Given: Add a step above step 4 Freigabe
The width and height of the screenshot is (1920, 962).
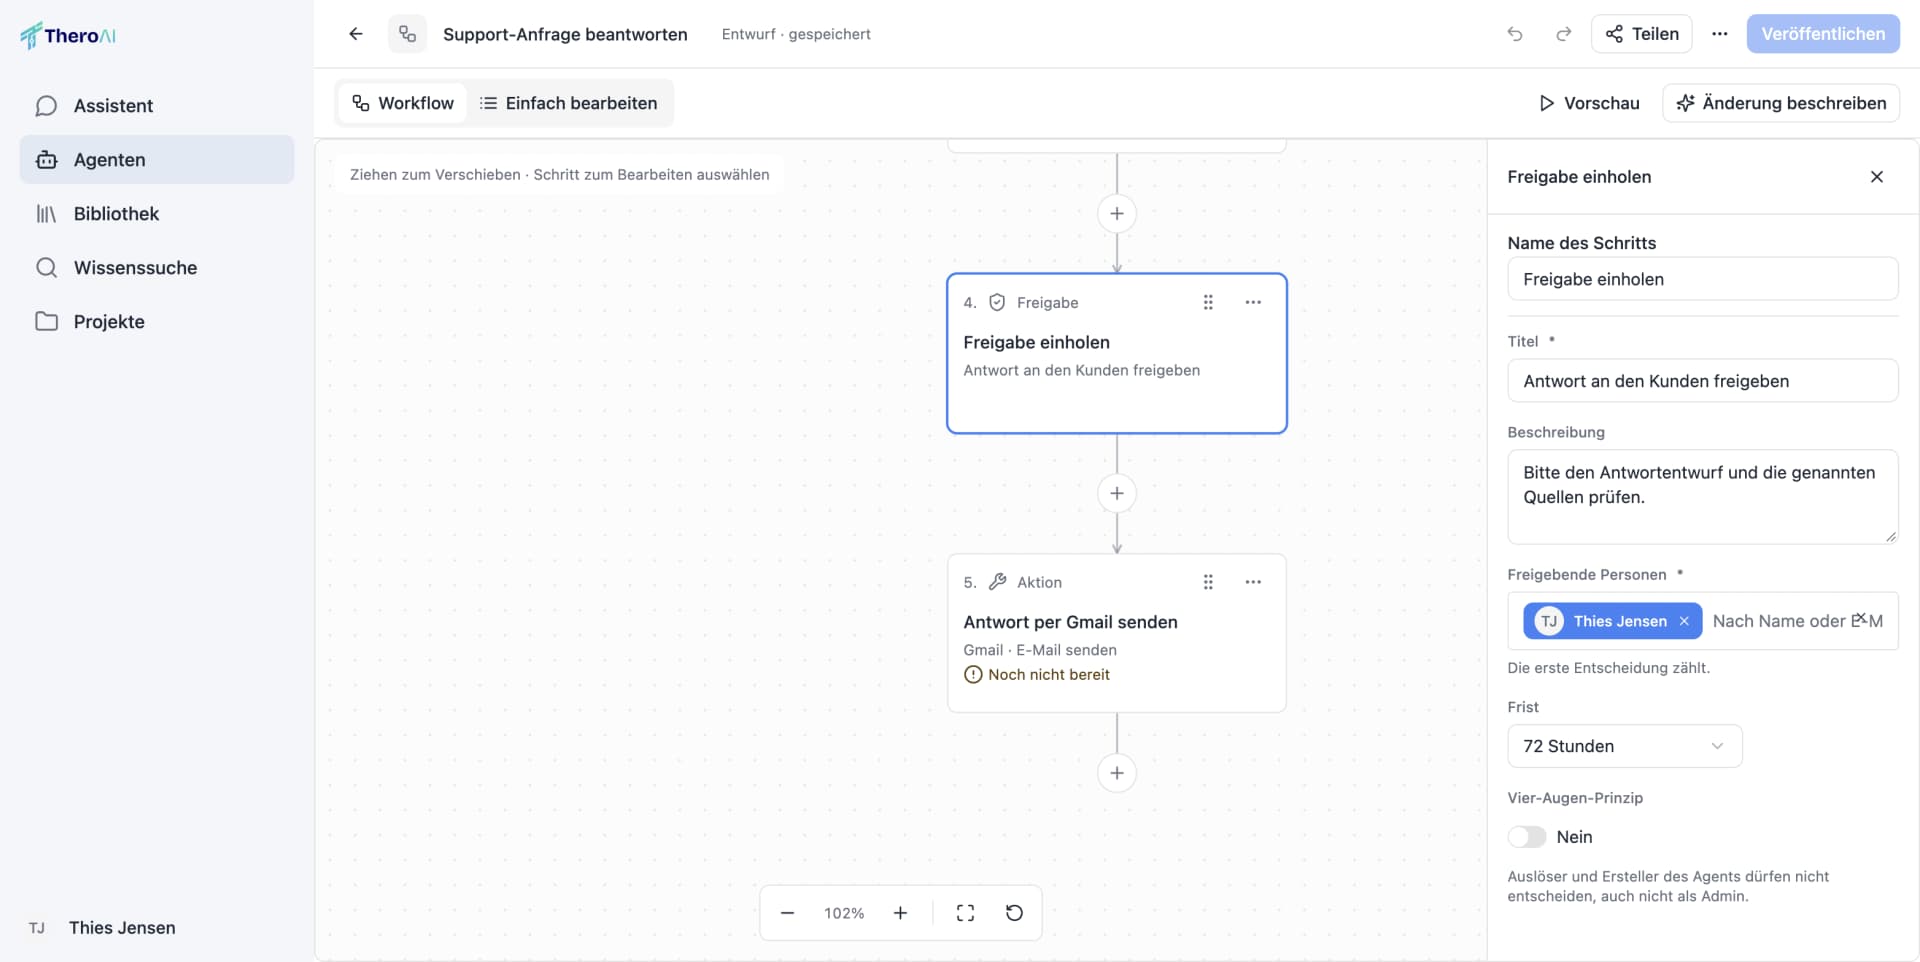Looking at the screenshot, I should (x=1117, y=213).
